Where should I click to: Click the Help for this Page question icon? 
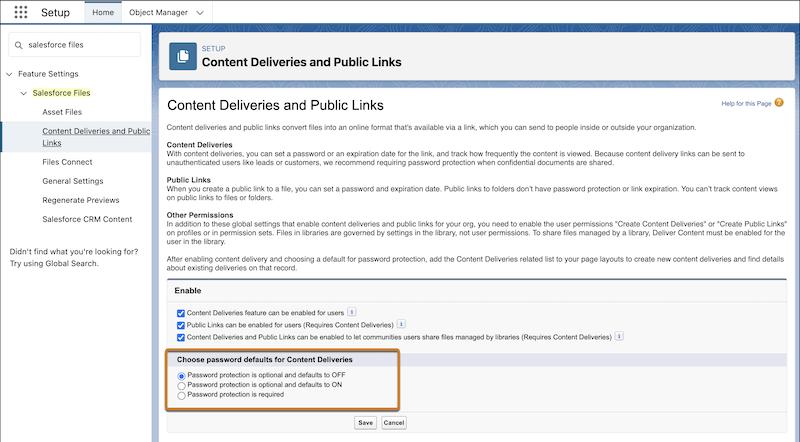coord(779,103)
